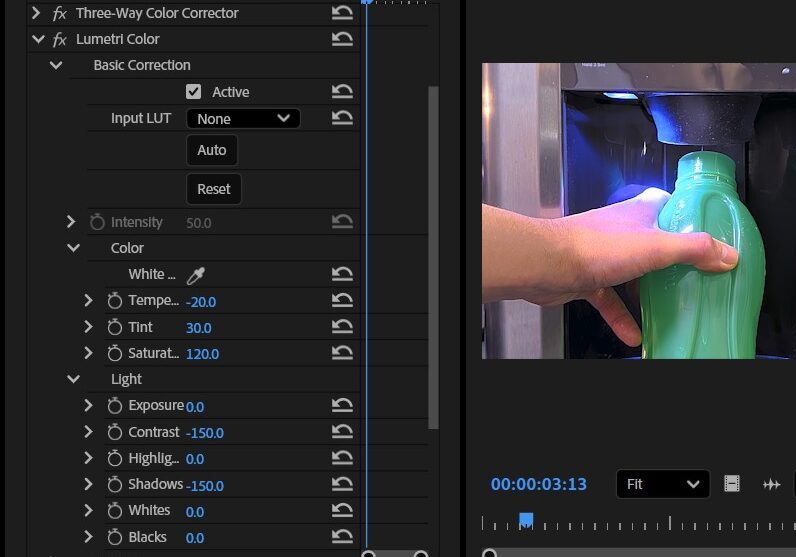Toggle animation stopwatch for Highlights
Viewport: 796px width, 557px height.
[x=115, y=458]
